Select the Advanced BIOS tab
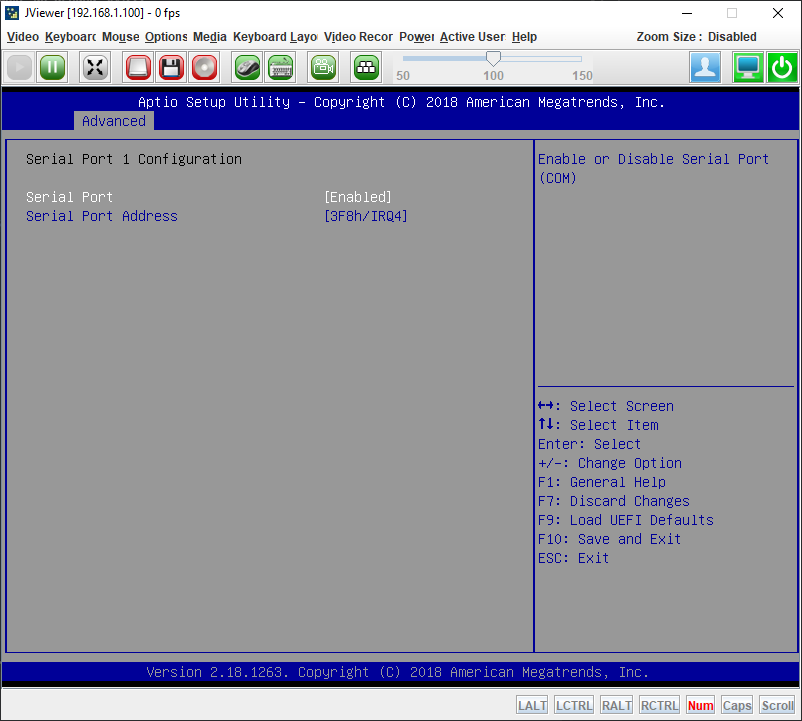Screen dimensions: 802x721 click(114, 121)
